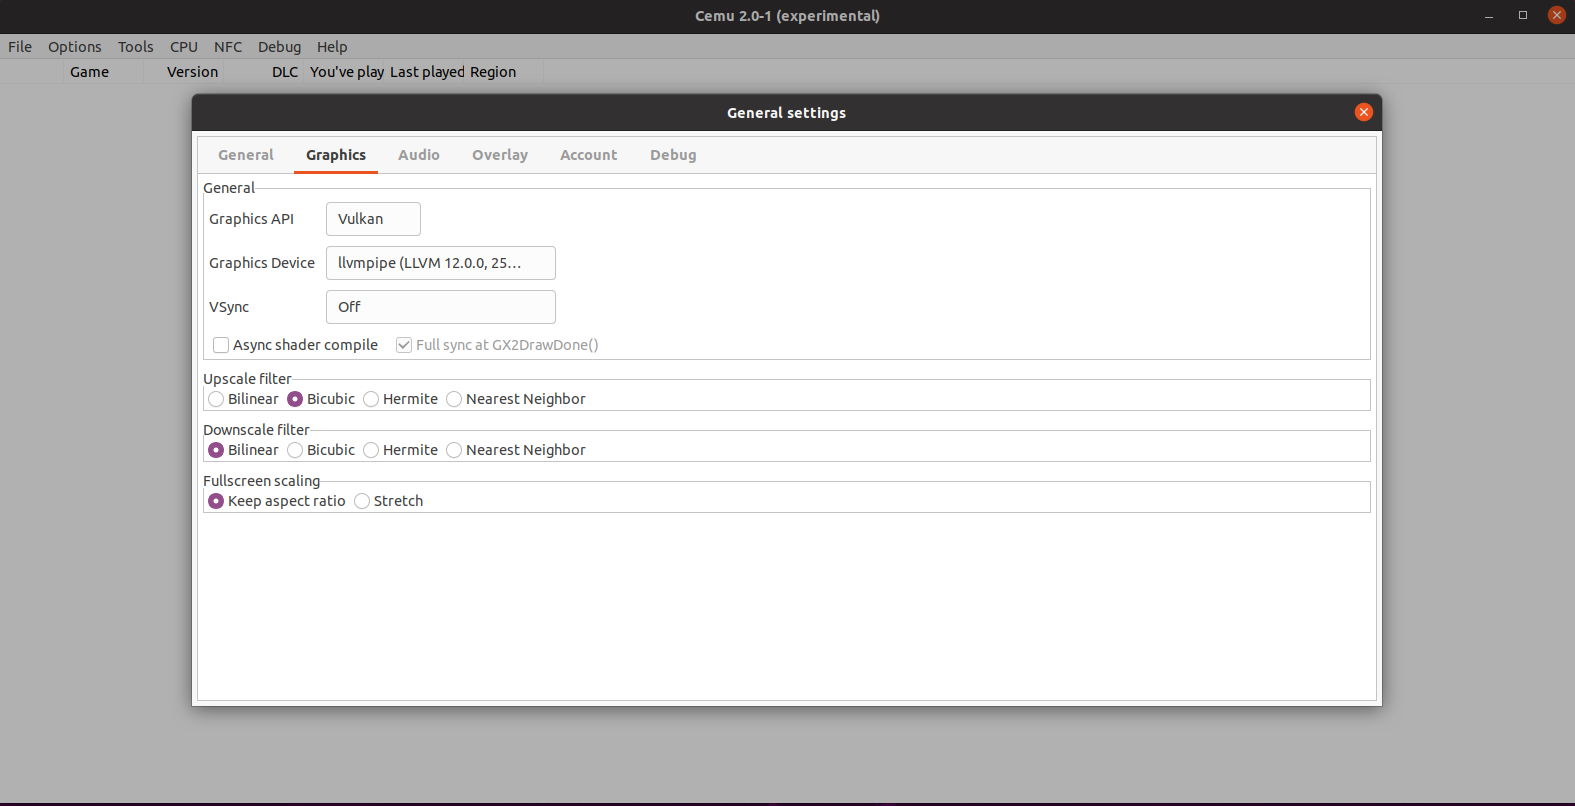This screenshot has height=806, width=1575.
Task: Select Hermite upscale filter
Action: (x=371, y=399)
